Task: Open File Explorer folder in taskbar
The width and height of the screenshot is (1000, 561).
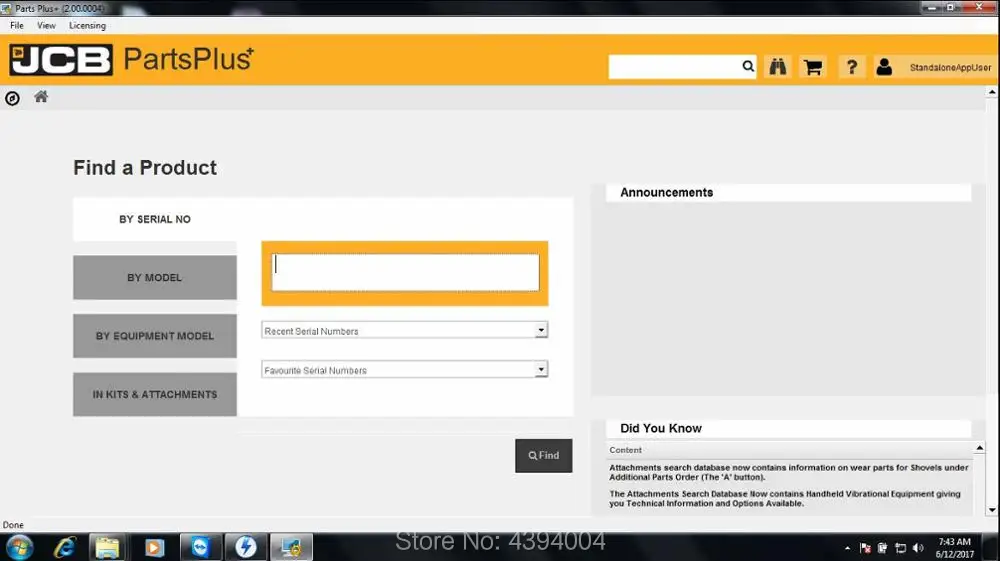Action: tap(107, 547)
